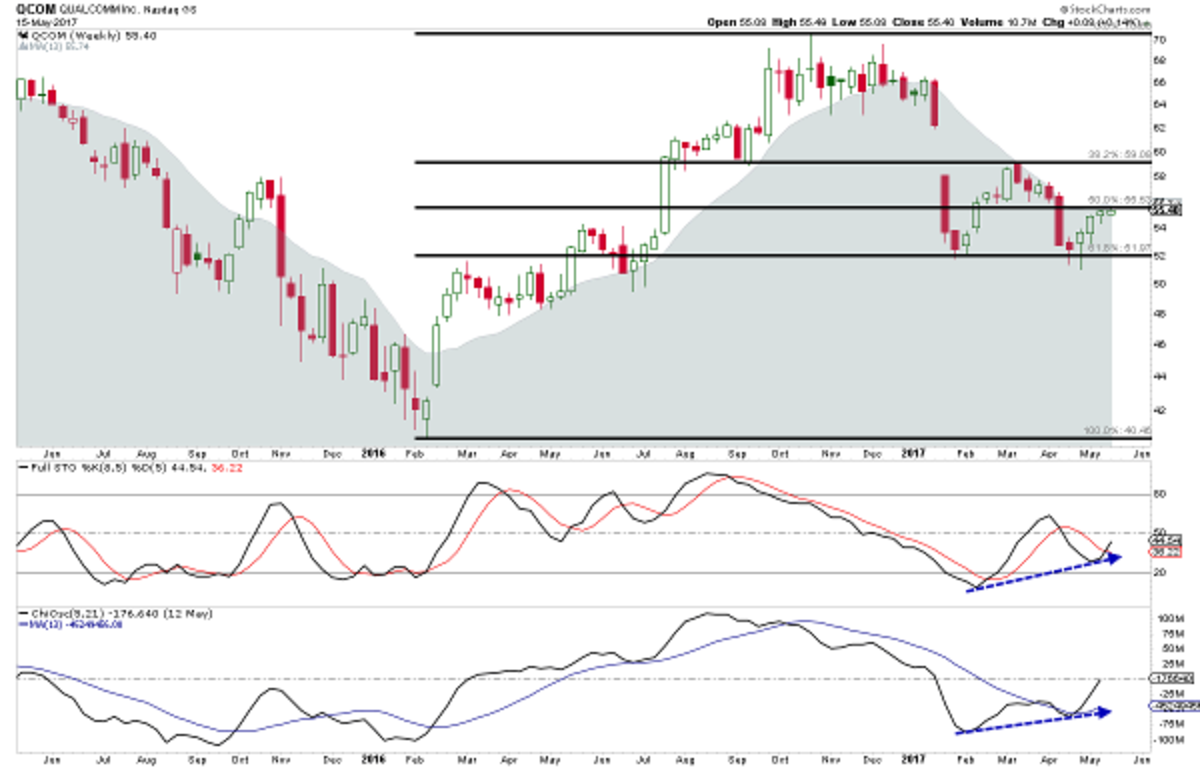Click the 42 price axis label
Screen dimensions: 1200x768
coord(1161,410)
